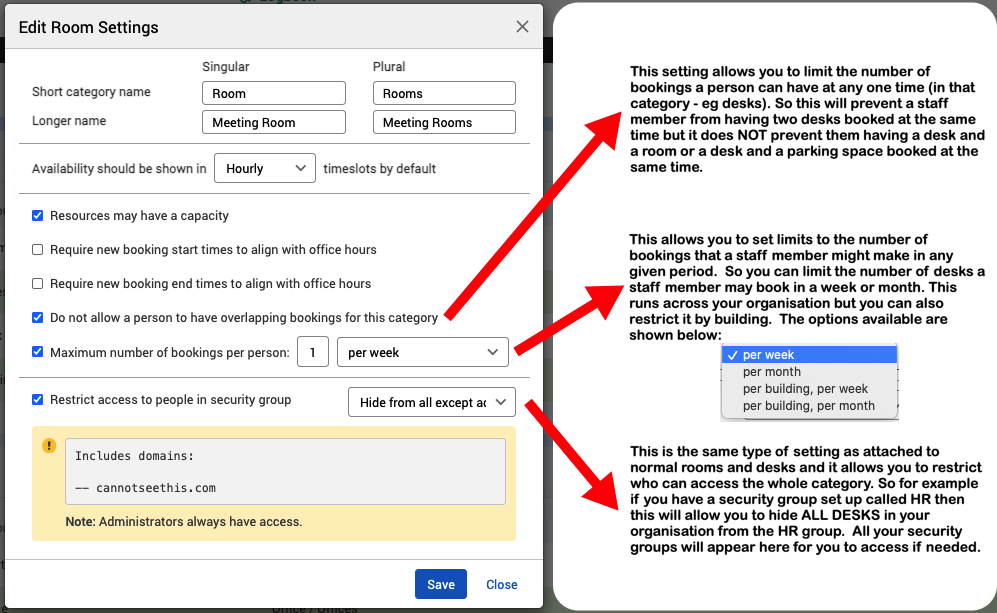
Task: Click the singular short name field 'Room'
Action: [273, 94]
